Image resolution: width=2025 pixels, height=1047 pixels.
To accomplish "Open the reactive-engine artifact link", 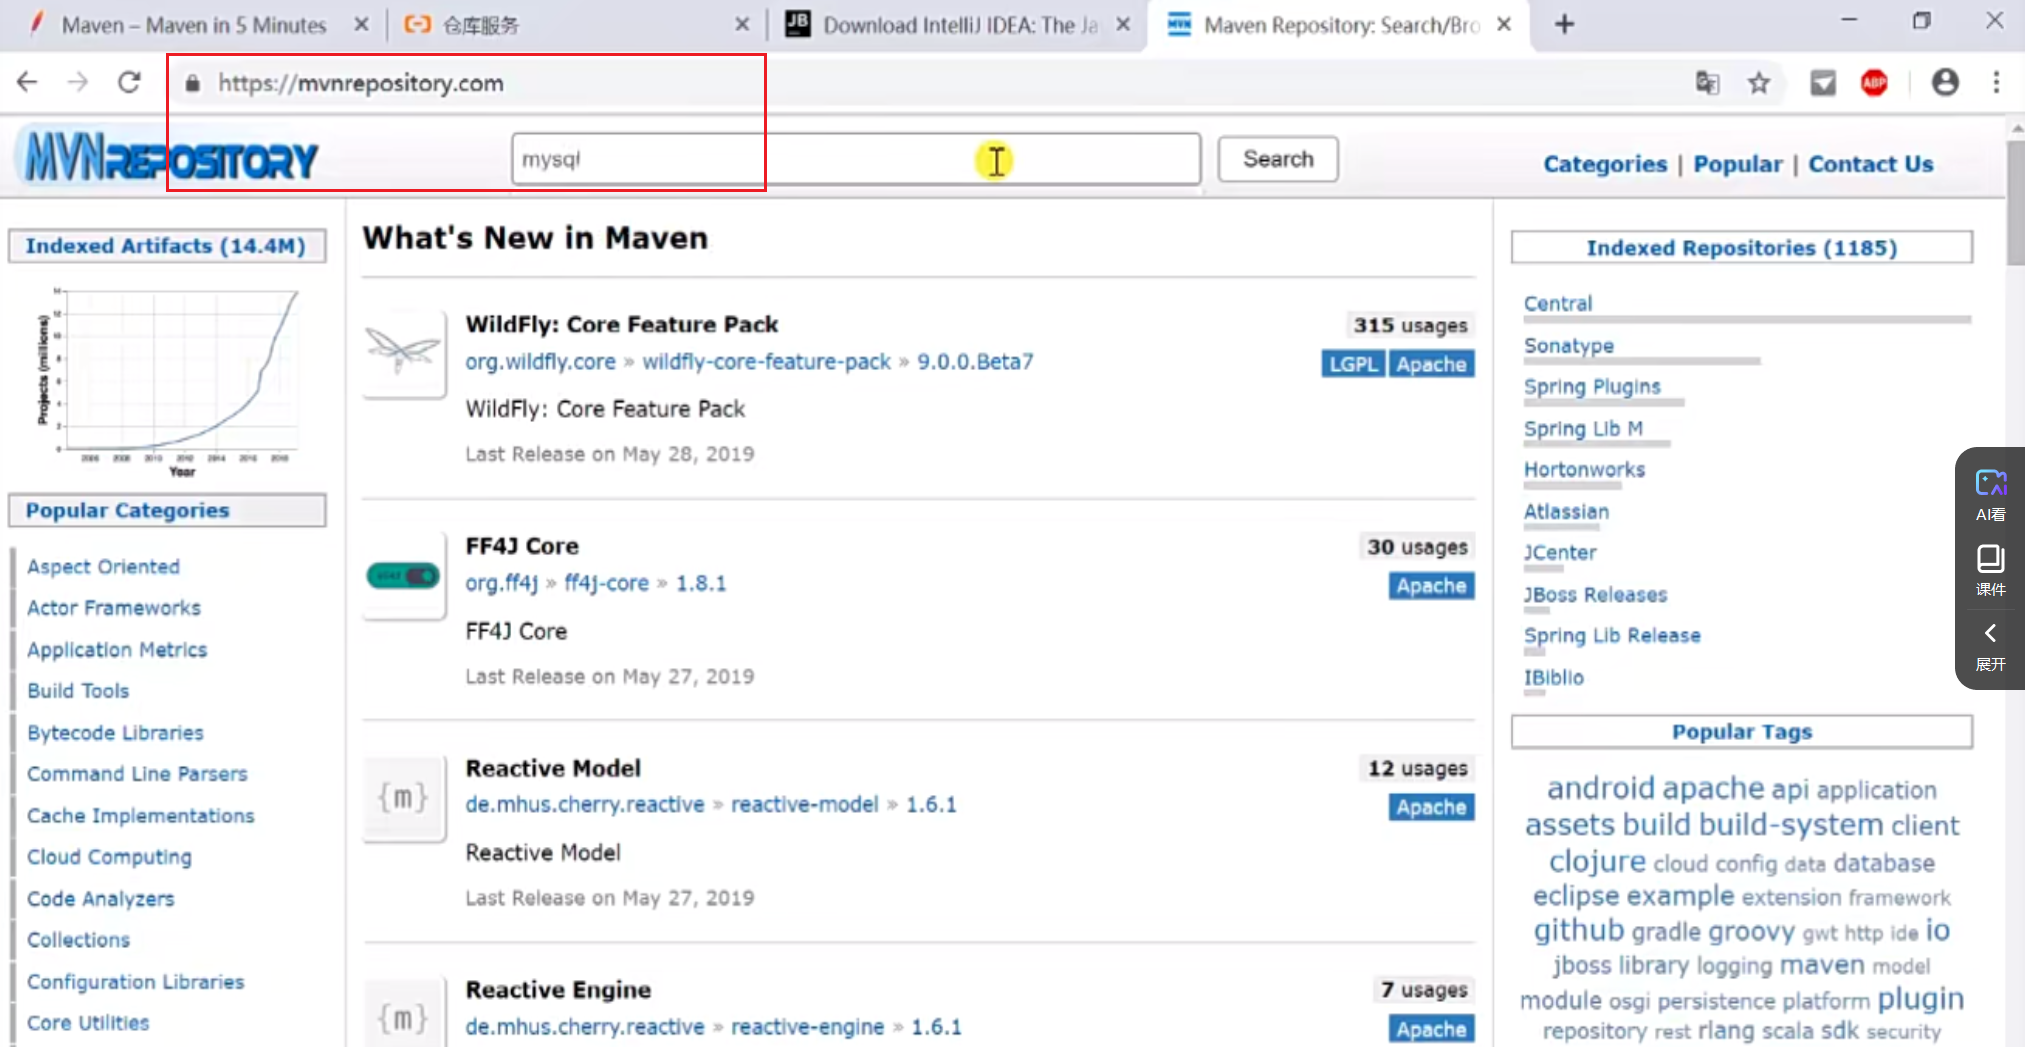I will point(807,1026).
